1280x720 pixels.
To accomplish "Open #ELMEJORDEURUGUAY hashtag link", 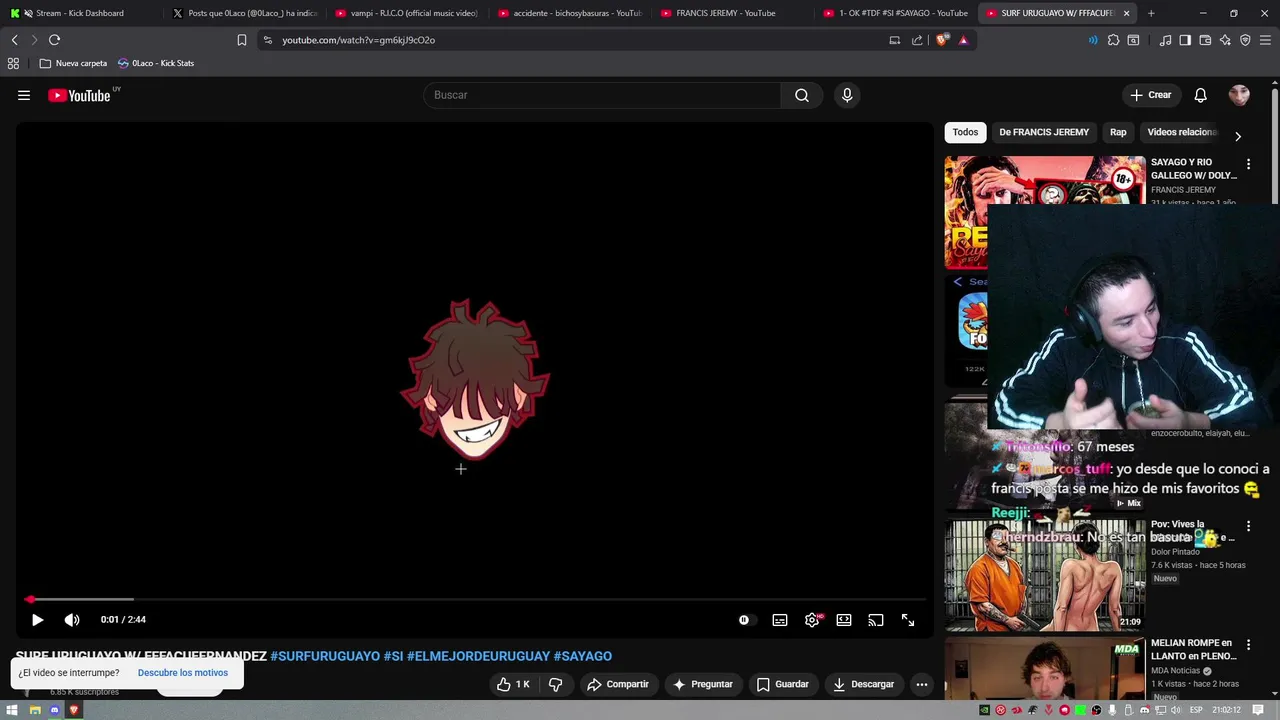I will click(x=478, y=656).
